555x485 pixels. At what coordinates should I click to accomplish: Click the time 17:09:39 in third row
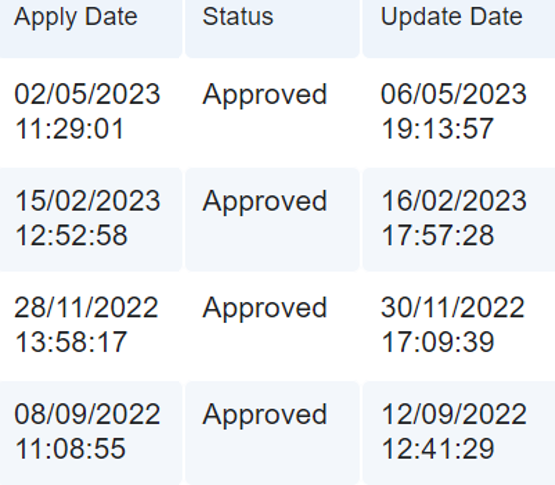point(437,342)
